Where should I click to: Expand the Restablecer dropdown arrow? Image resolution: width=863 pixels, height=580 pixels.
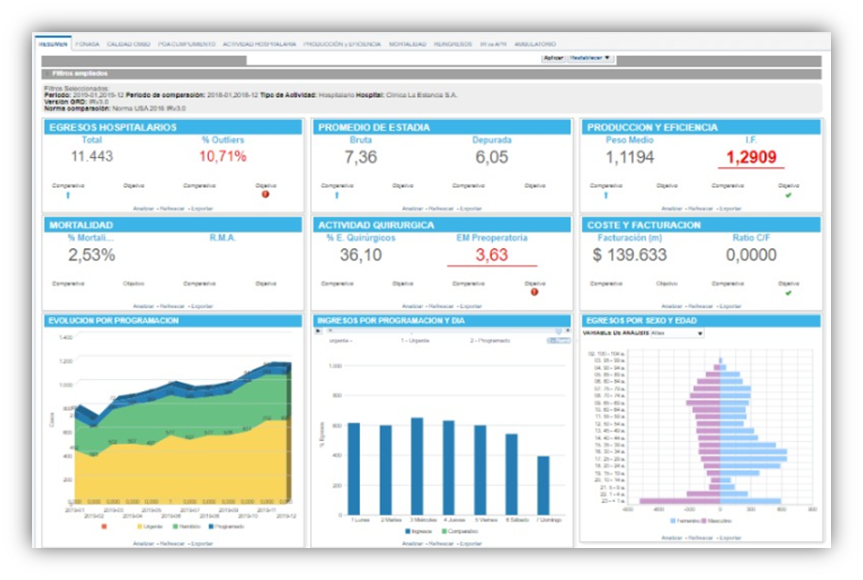607,58
